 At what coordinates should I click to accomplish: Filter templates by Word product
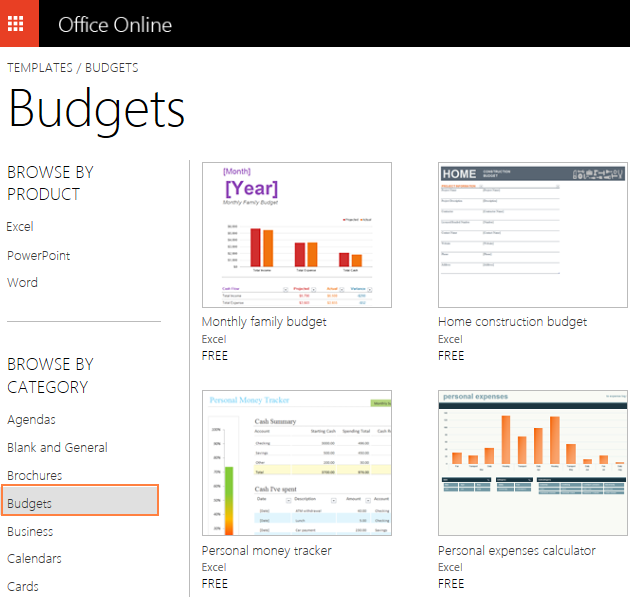(23, 283)
